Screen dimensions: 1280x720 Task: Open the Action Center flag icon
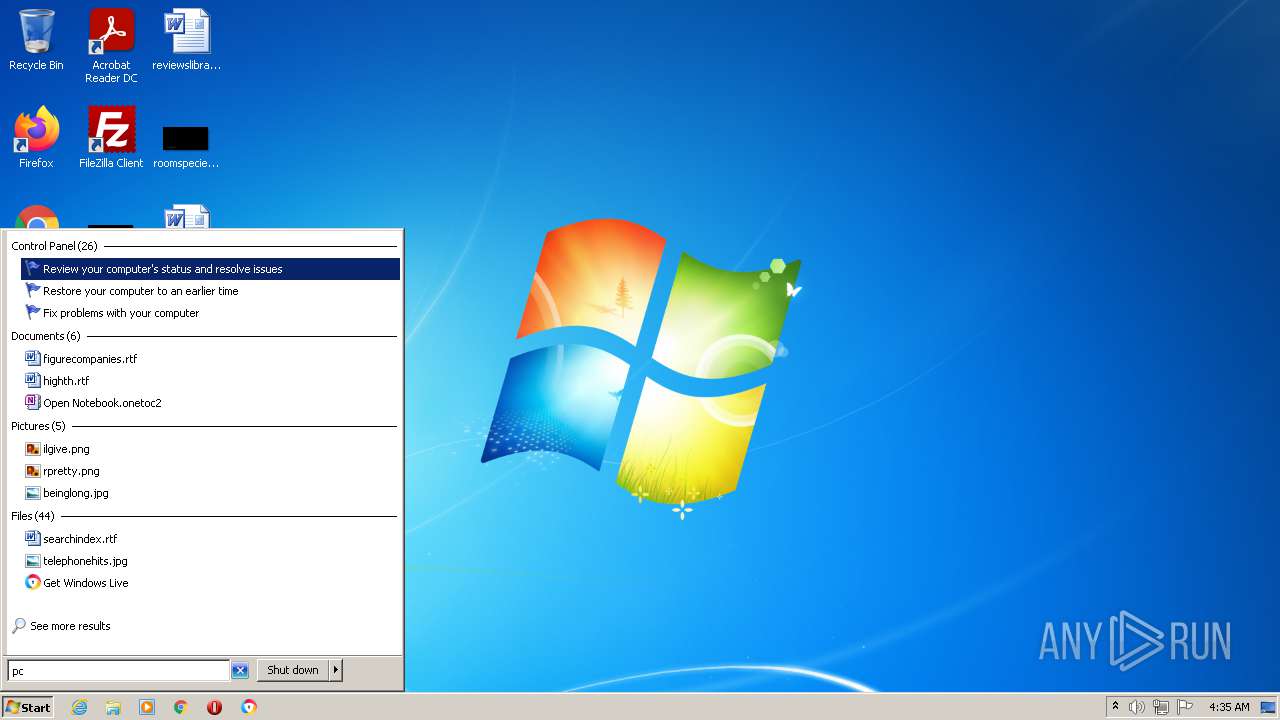click(x=1185, y=707)
